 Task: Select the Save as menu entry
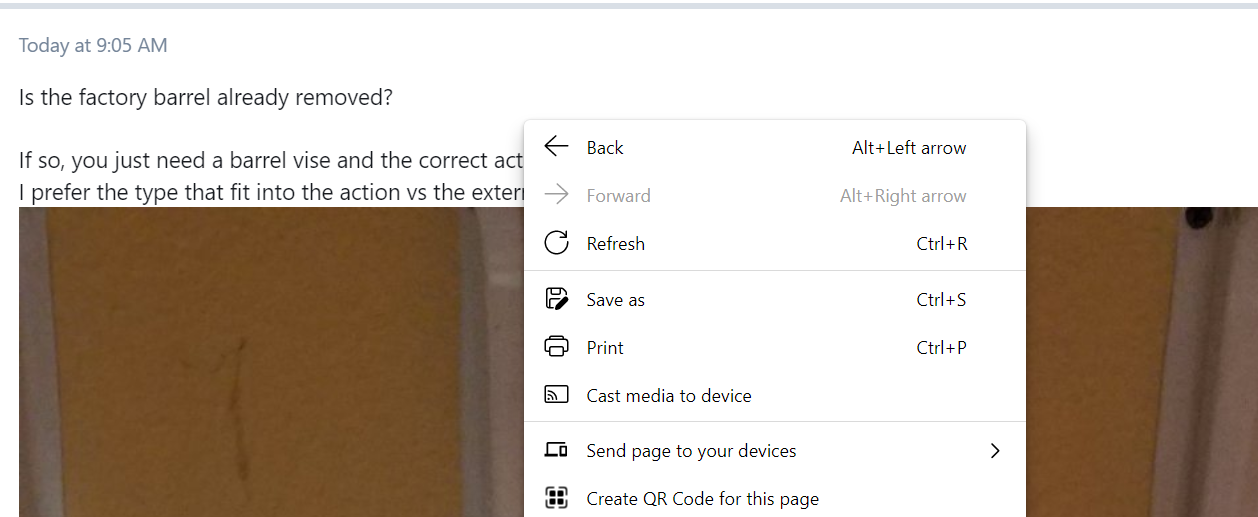pos(775,299)
